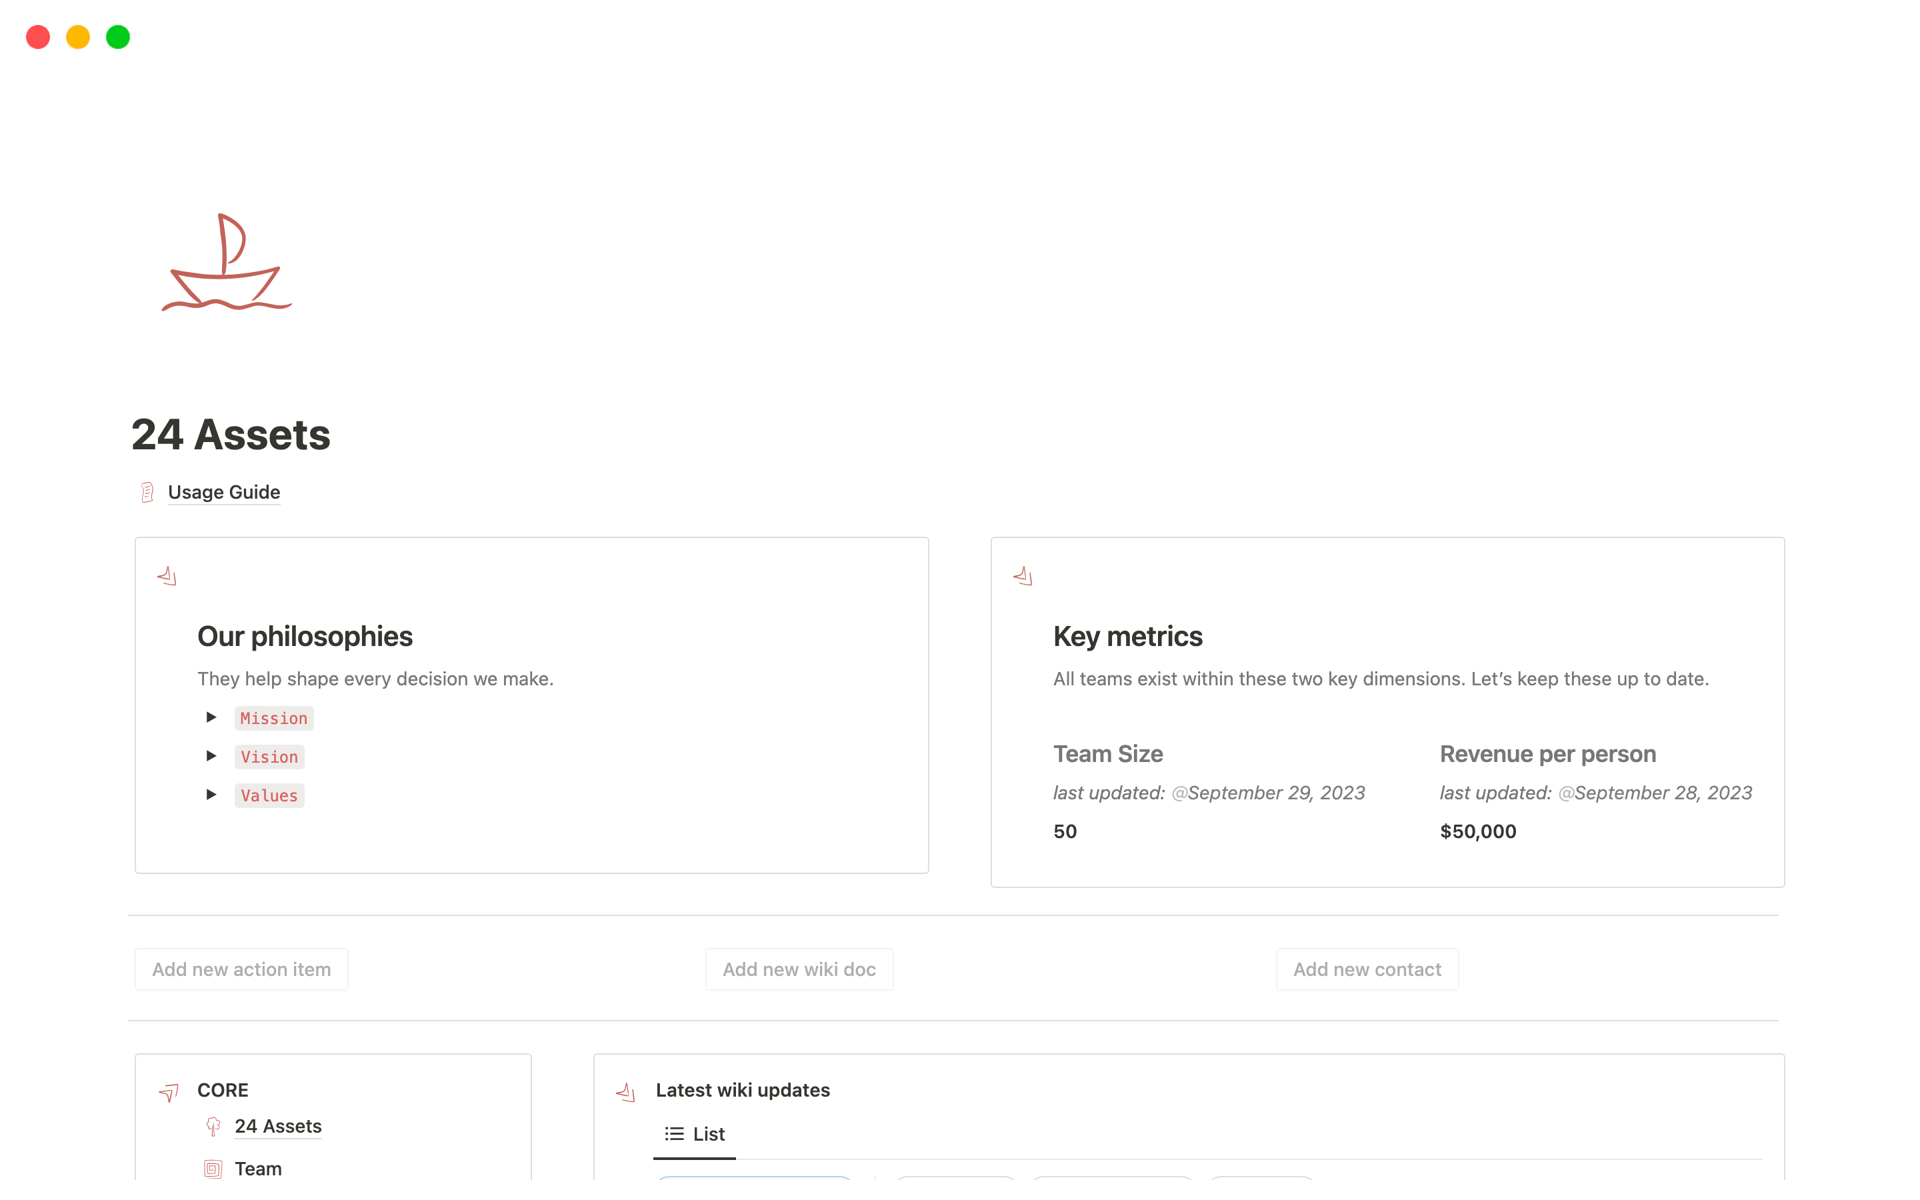Open the 24 Assets link under CORE
Viewport: 1920px width, 1200px height.
coord(278,1127)
